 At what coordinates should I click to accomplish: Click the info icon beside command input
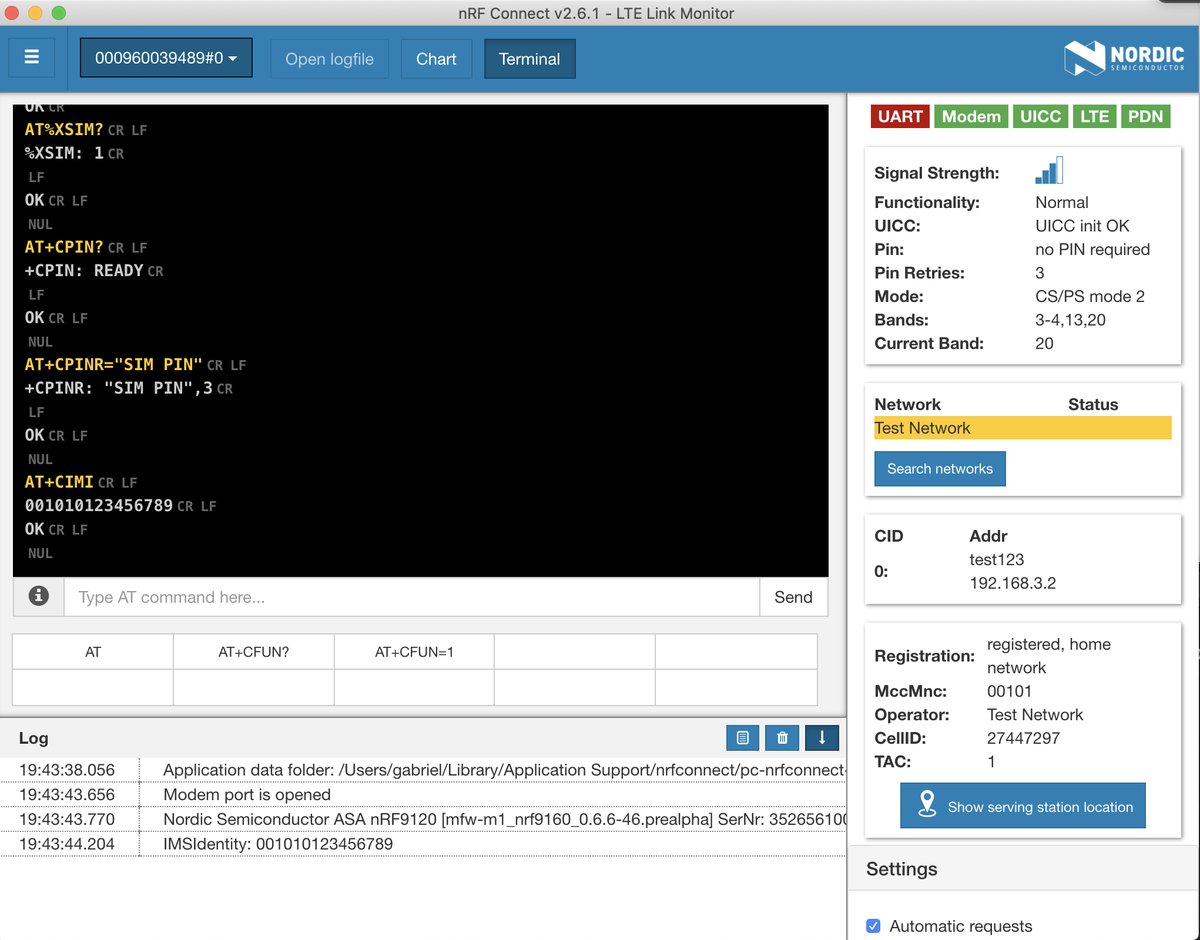tap(39, 596)
